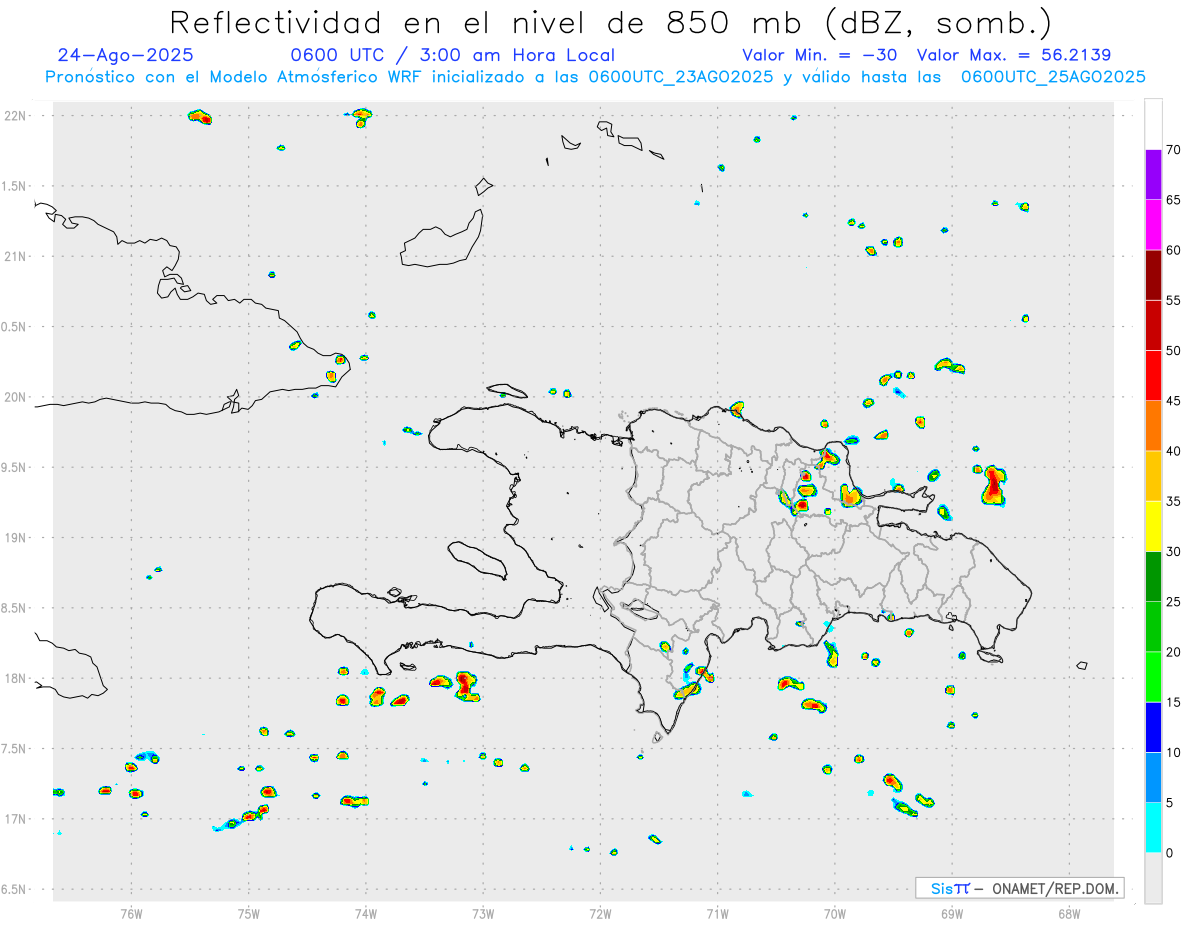Click the colorbar value label 65
Viewport: 1200px width, 927px height.
point(1174,200)
